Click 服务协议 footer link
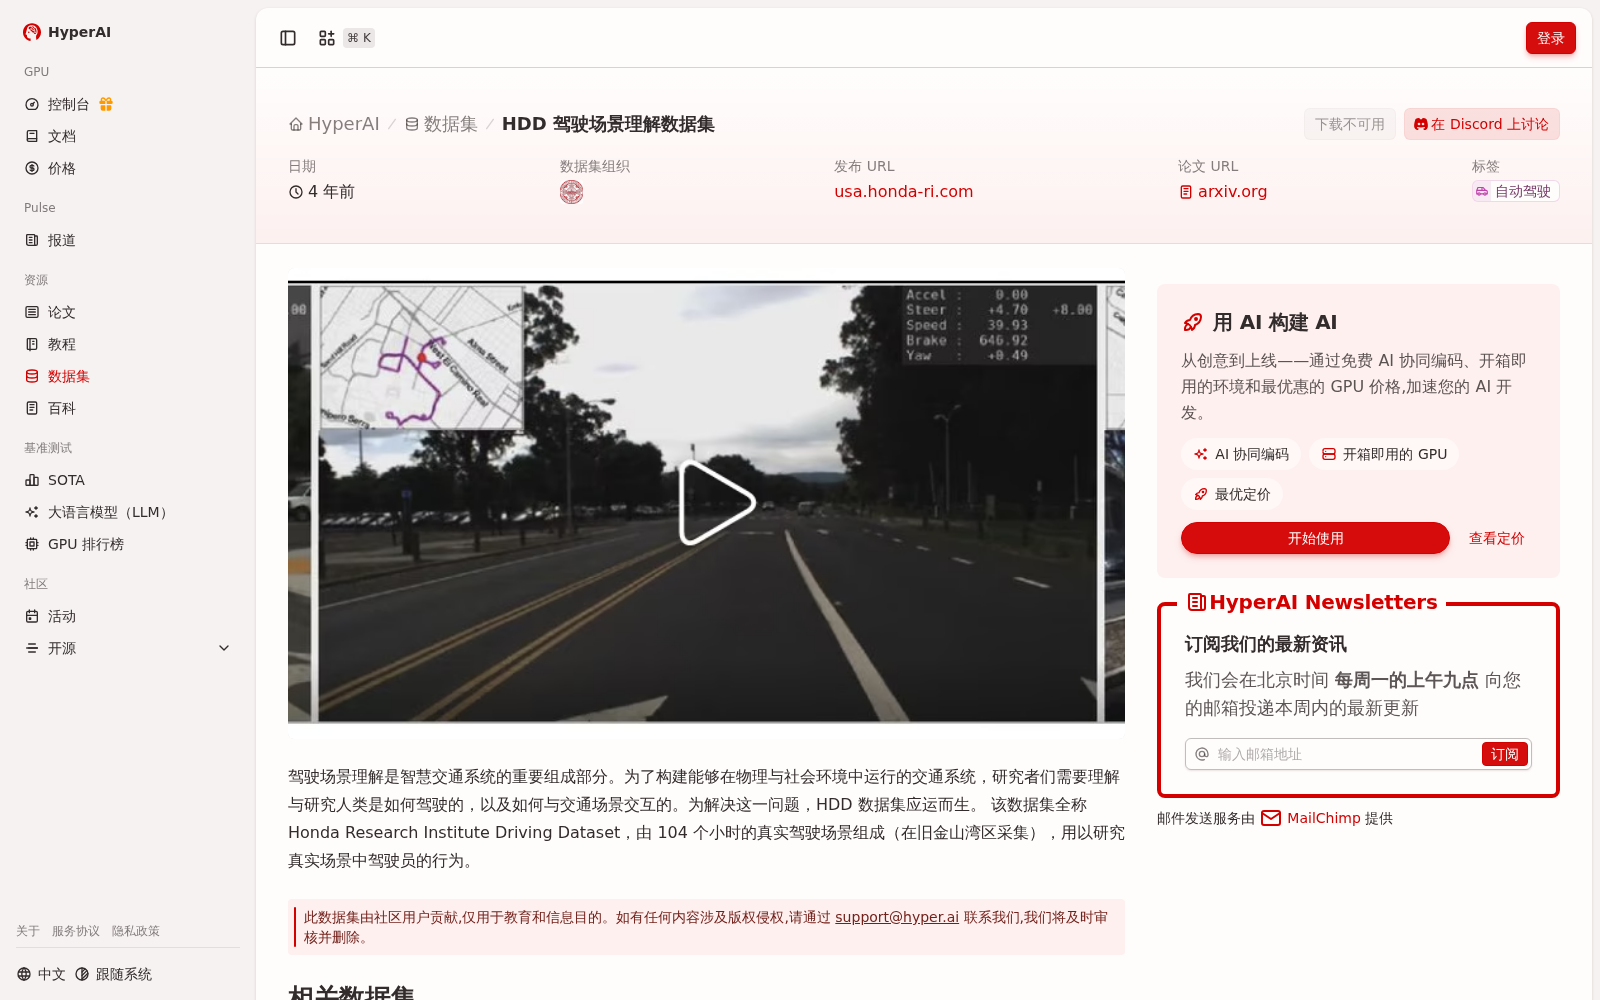This screenshot has width=1600, height=1000. click(76, 931)
